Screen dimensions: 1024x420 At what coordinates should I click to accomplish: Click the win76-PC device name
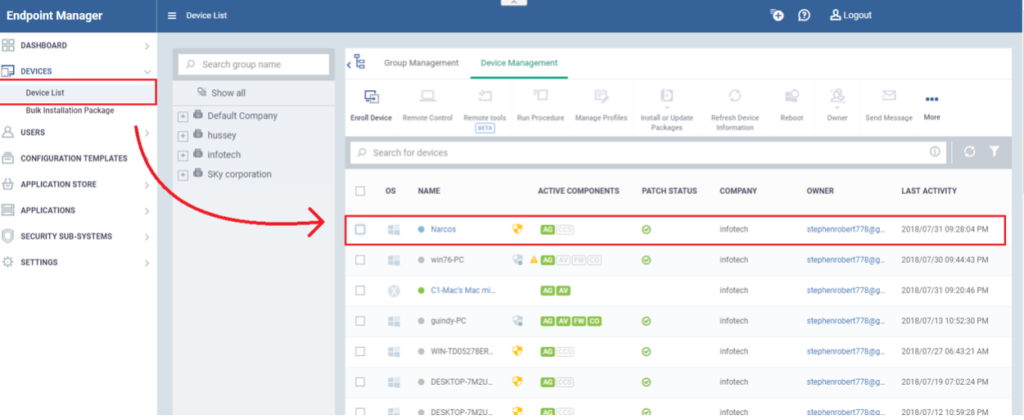(x=447, y=260)
